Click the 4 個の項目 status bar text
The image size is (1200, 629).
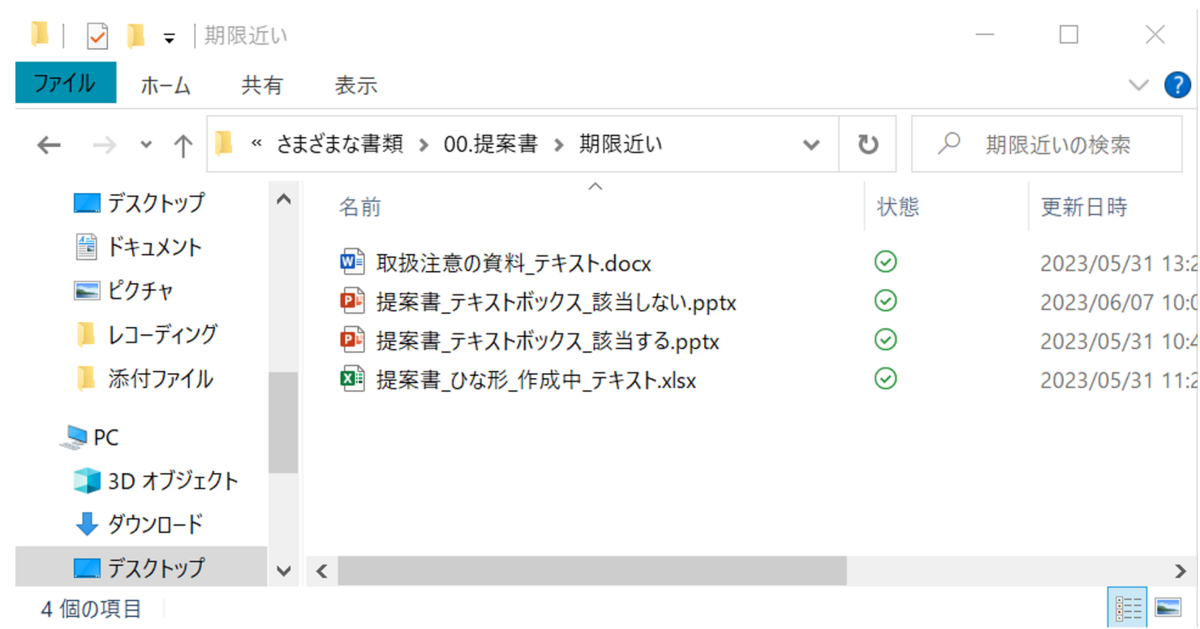(91, 608)
